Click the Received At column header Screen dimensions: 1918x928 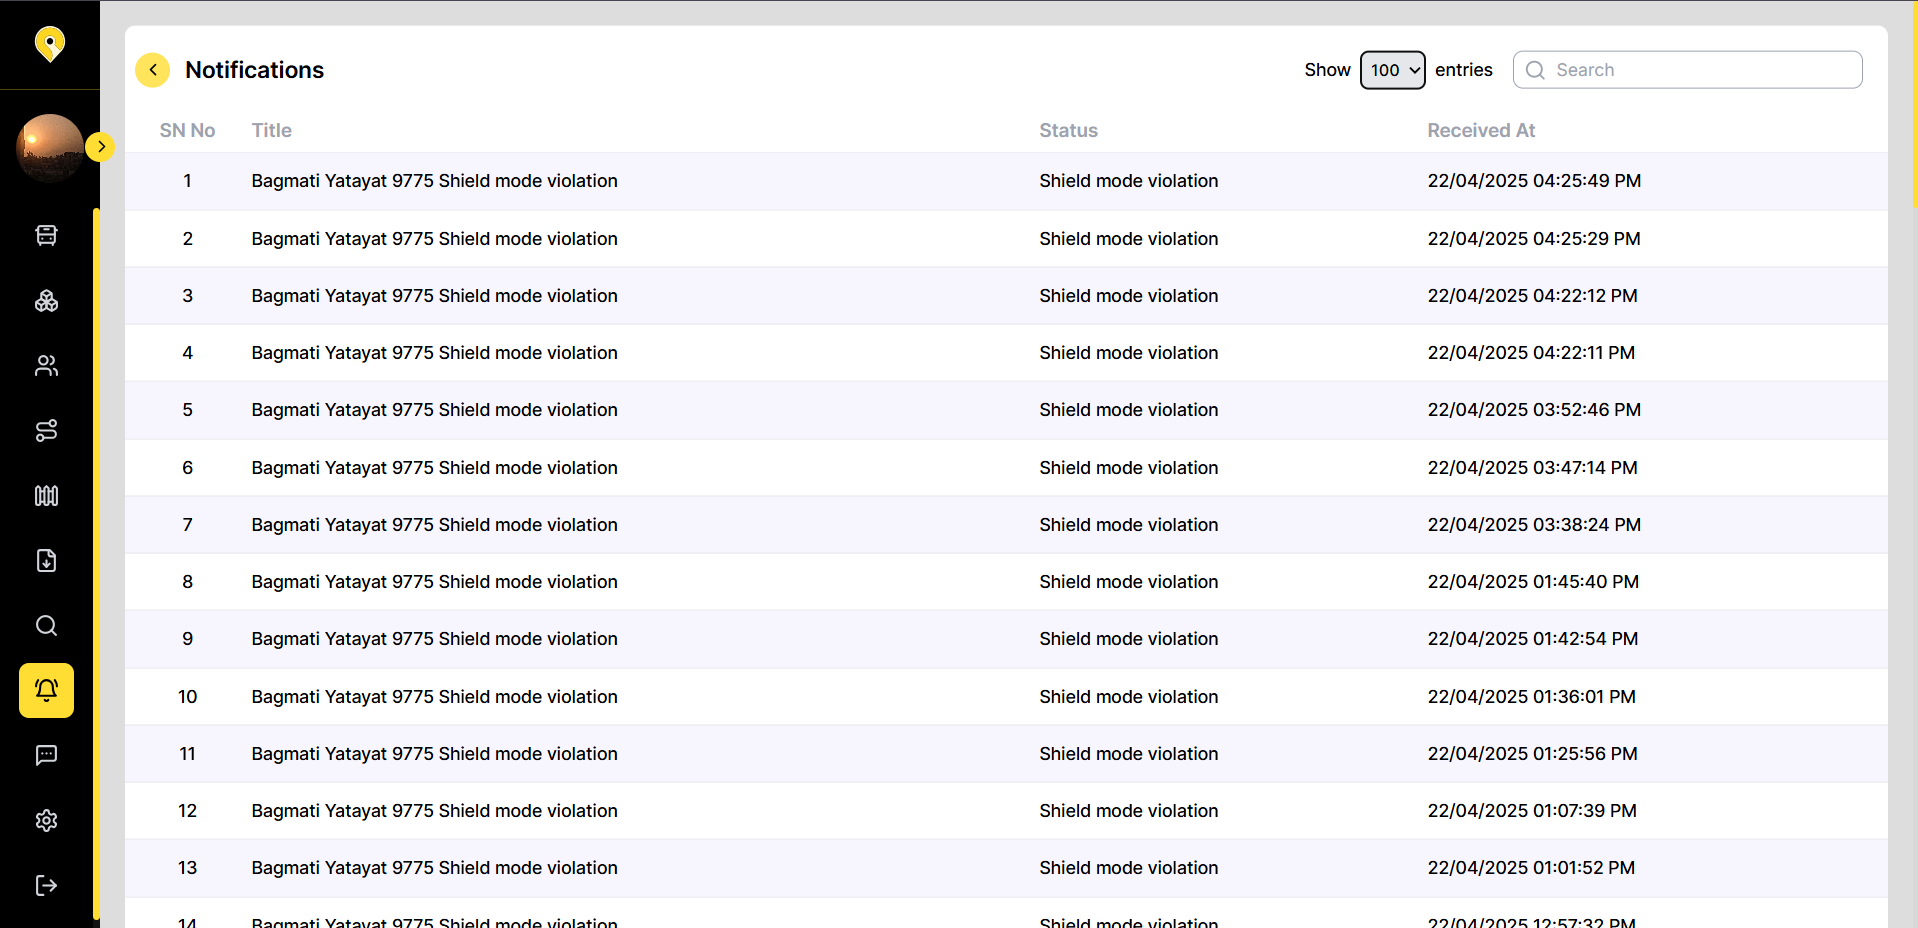1481,130
